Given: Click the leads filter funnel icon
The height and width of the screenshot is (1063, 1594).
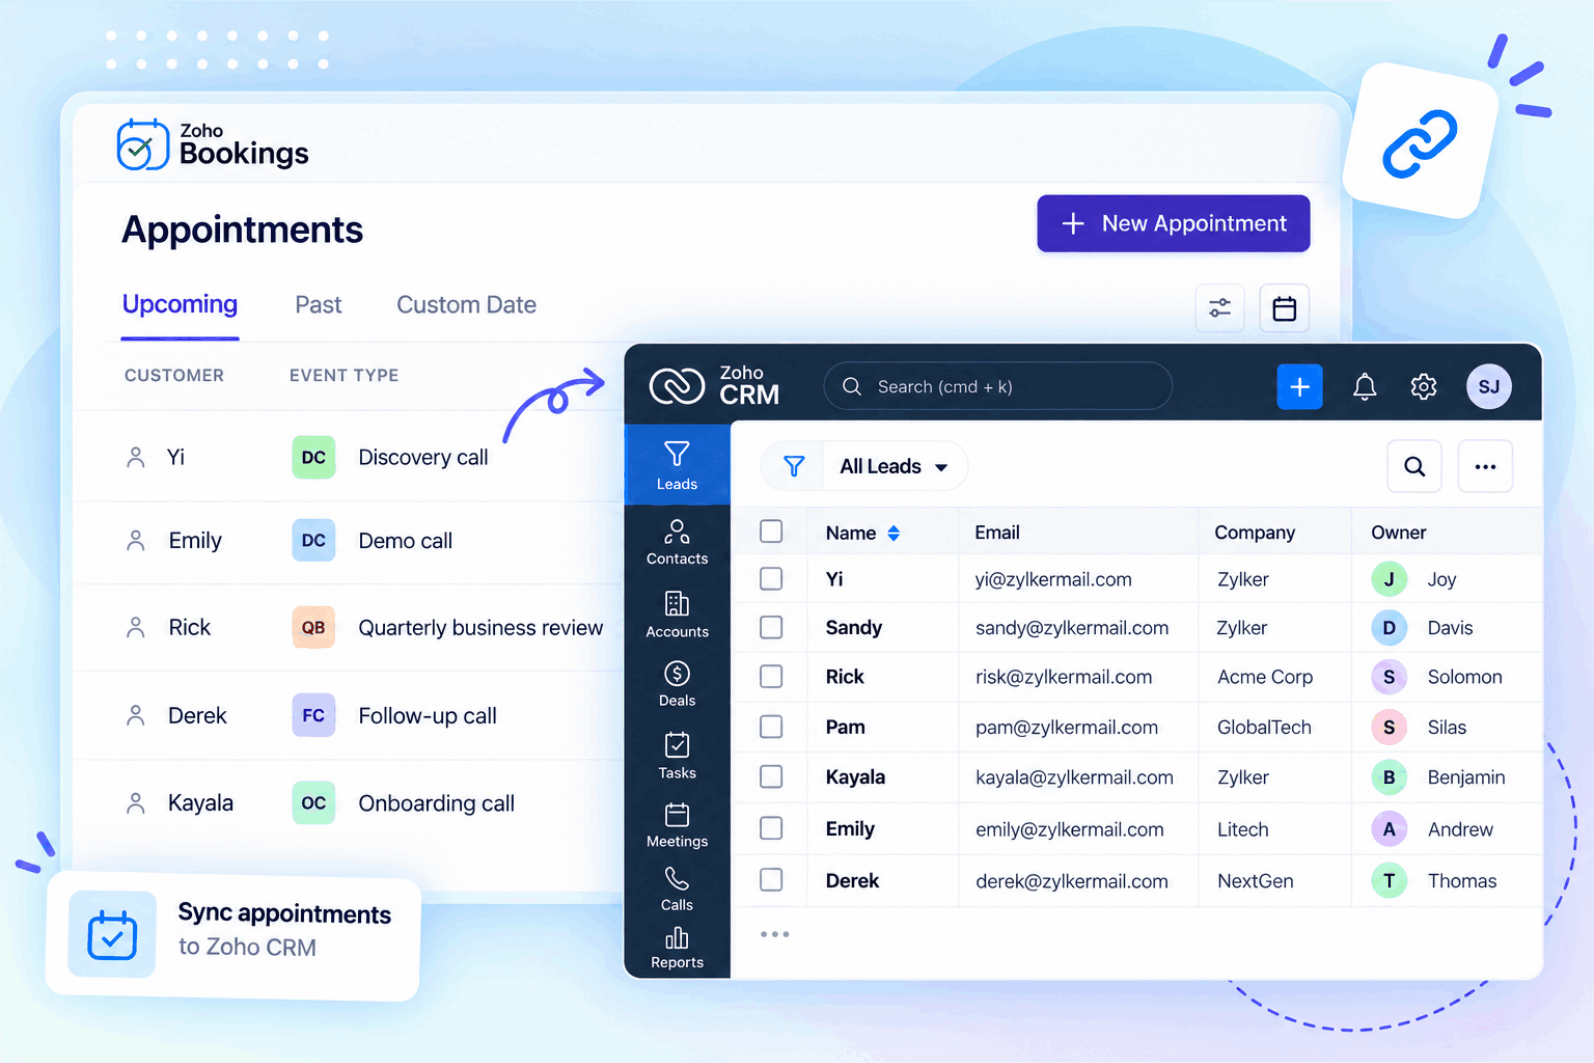Looking at the screenshot, I should [x=794, y=466].
